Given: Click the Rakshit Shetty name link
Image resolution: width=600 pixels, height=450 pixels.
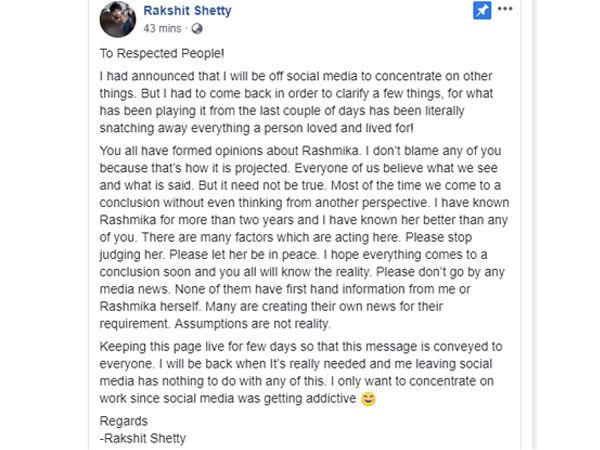Looking at the screenshot, I should [188, 10].
